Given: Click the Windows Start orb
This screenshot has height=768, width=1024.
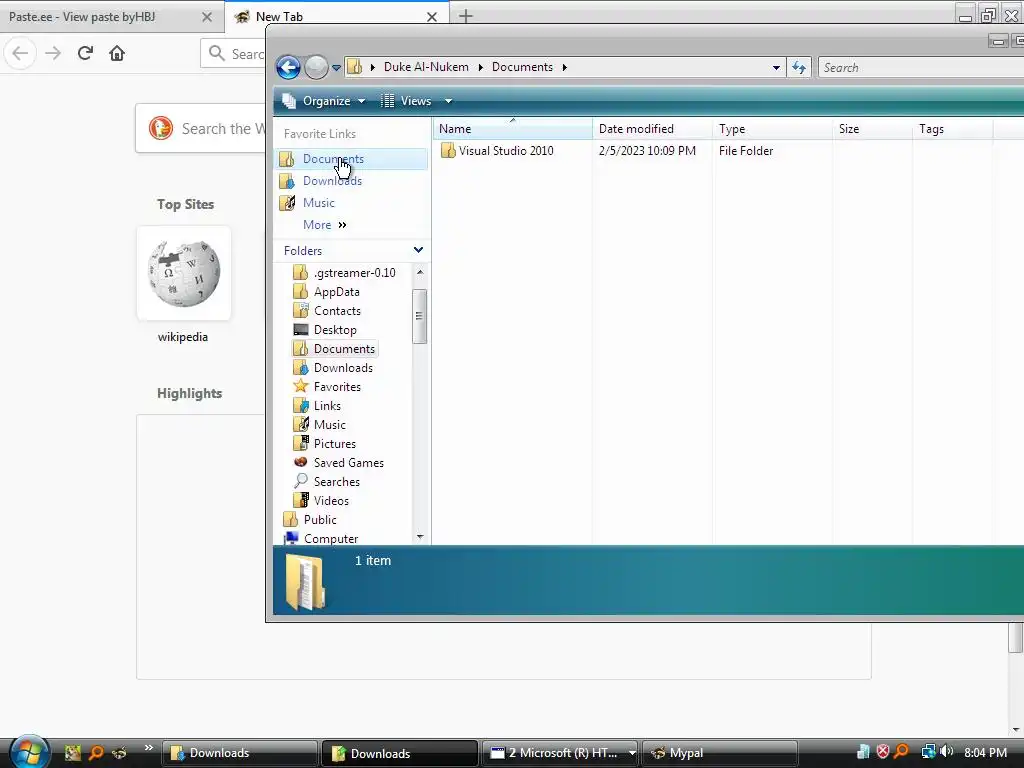Looking at the screenshot, I should (x=29, y=752).
